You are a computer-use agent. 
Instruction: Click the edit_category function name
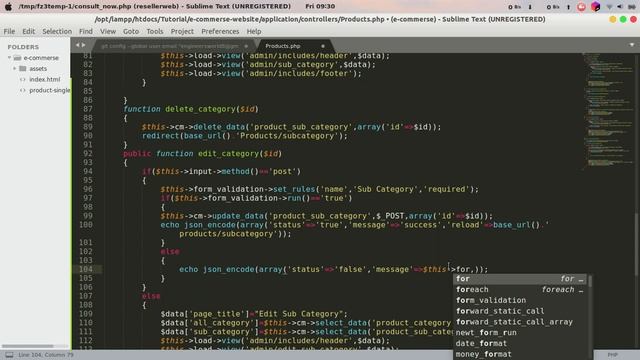(x=229, y=153)
